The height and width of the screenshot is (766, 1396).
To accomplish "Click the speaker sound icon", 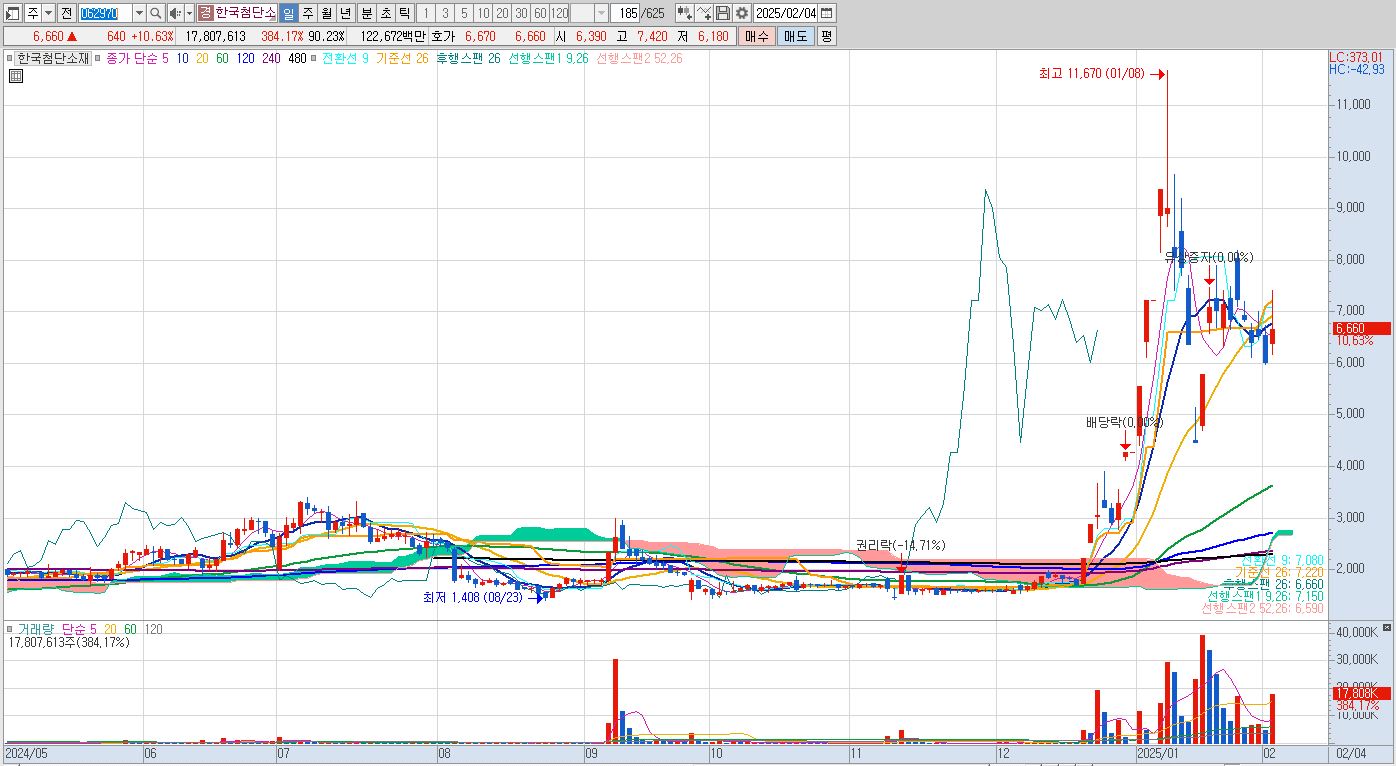I will (x=174, y=13).
